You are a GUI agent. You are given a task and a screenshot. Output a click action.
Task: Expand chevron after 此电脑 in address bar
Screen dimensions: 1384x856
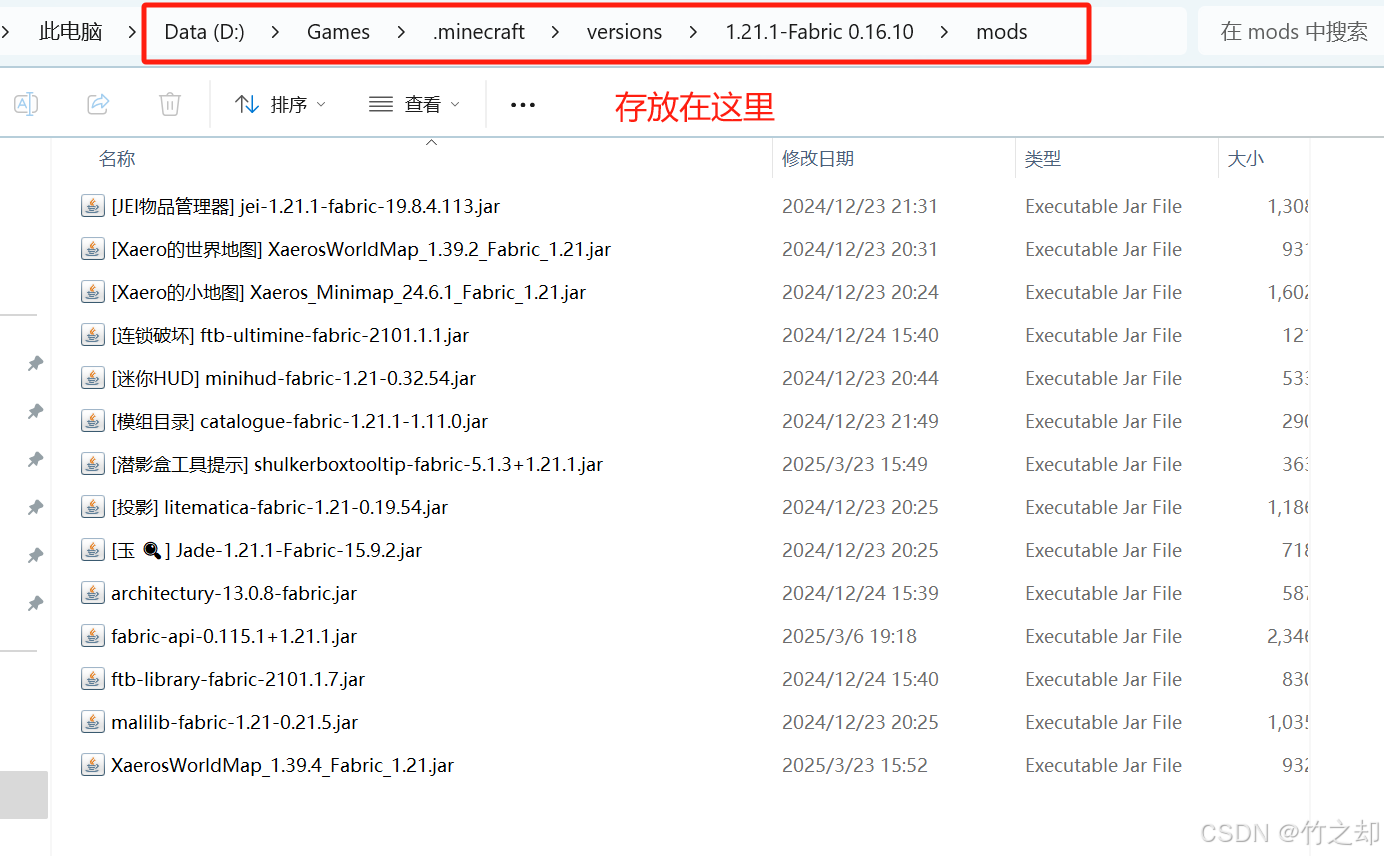coord(132,32)
